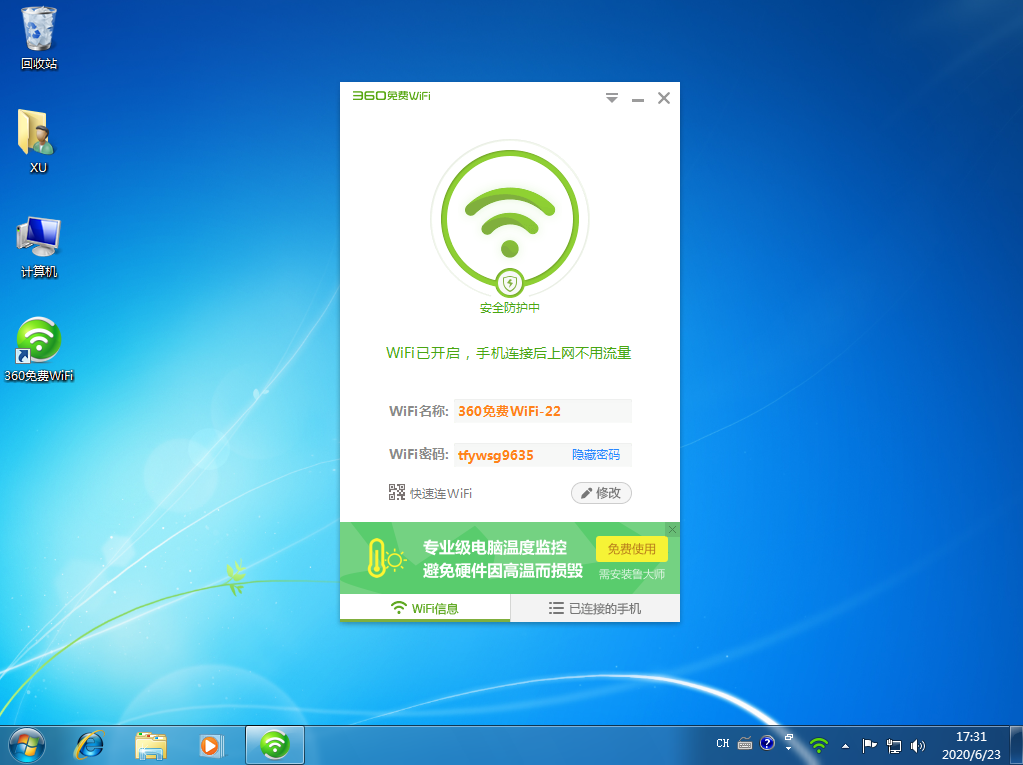Viewport: 1023px width, 765px height.
Task: Click the yellow 免费使用 button
Action: click(631, 548)
